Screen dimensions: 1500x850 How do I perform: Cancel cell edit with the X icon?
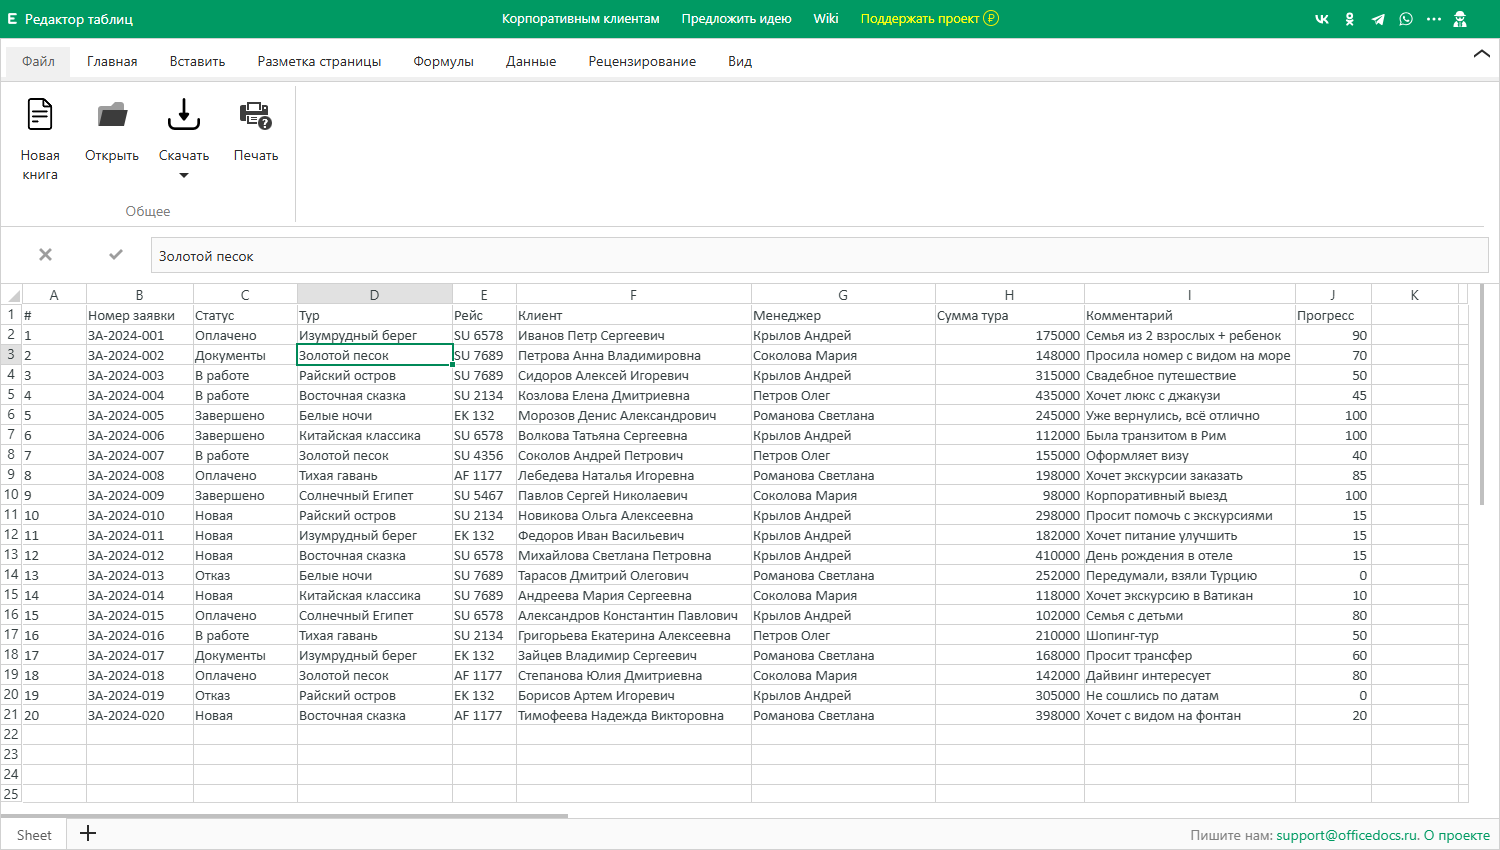click(x=45, y=255)
